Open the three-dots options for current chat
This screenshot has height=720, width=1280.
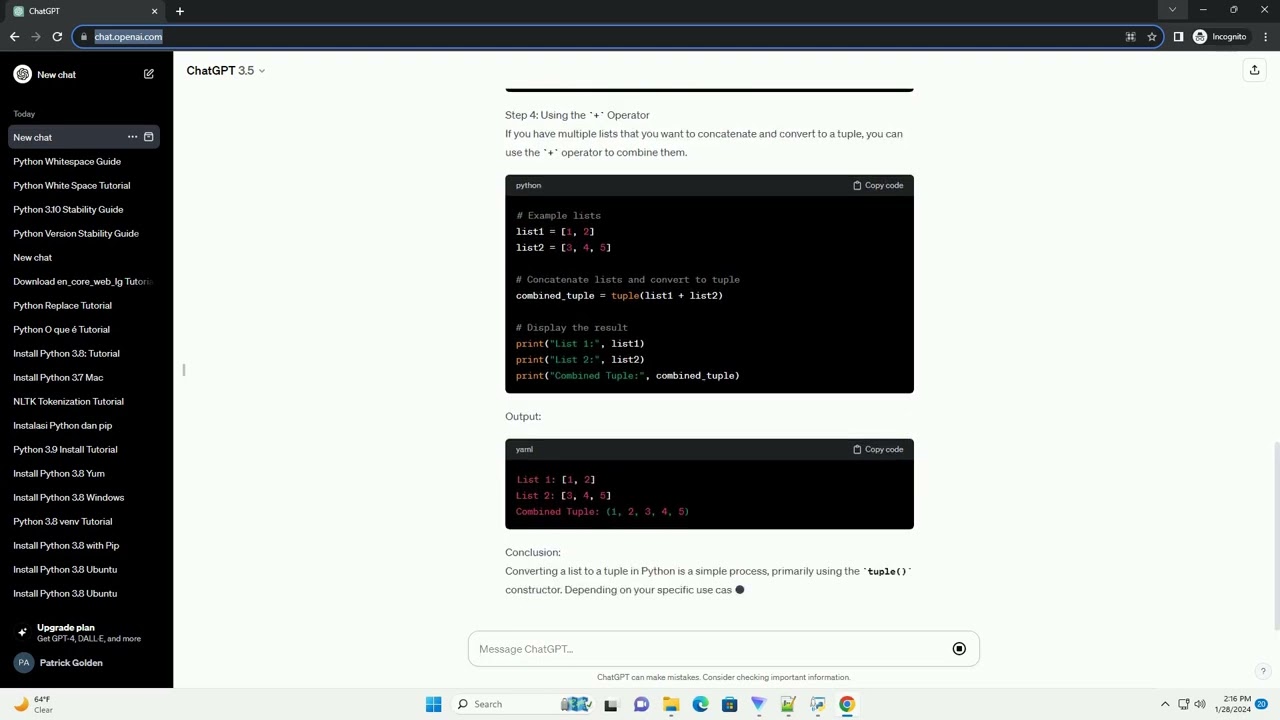132,137
